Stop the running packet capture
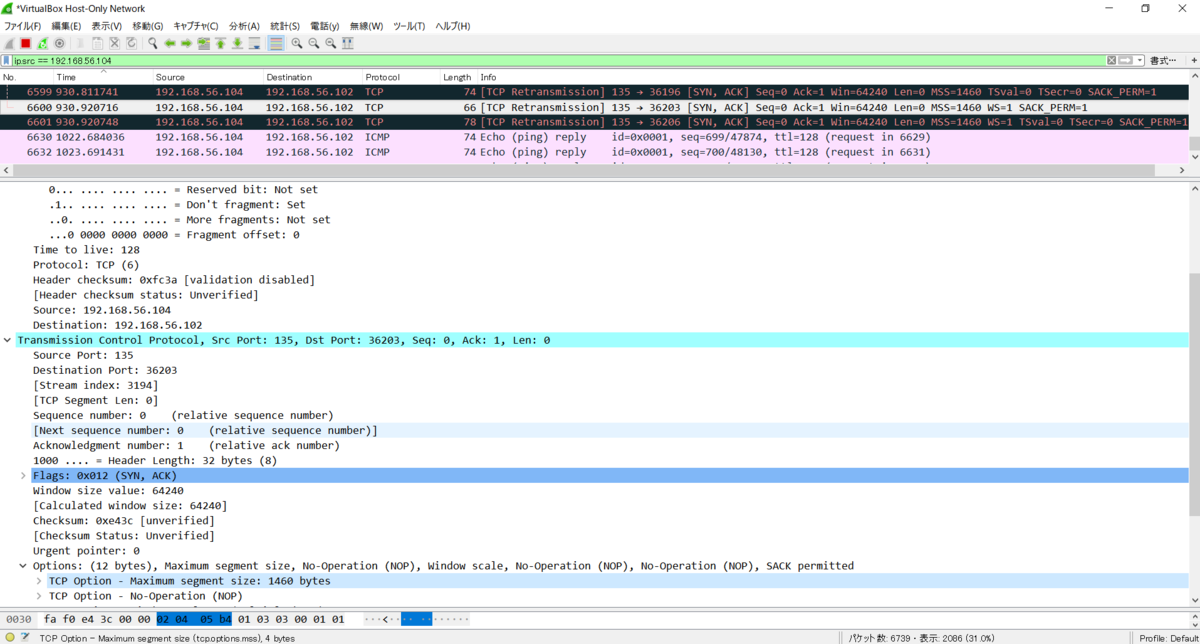This screenshot has width=1200, height=644. click(26, 44)
